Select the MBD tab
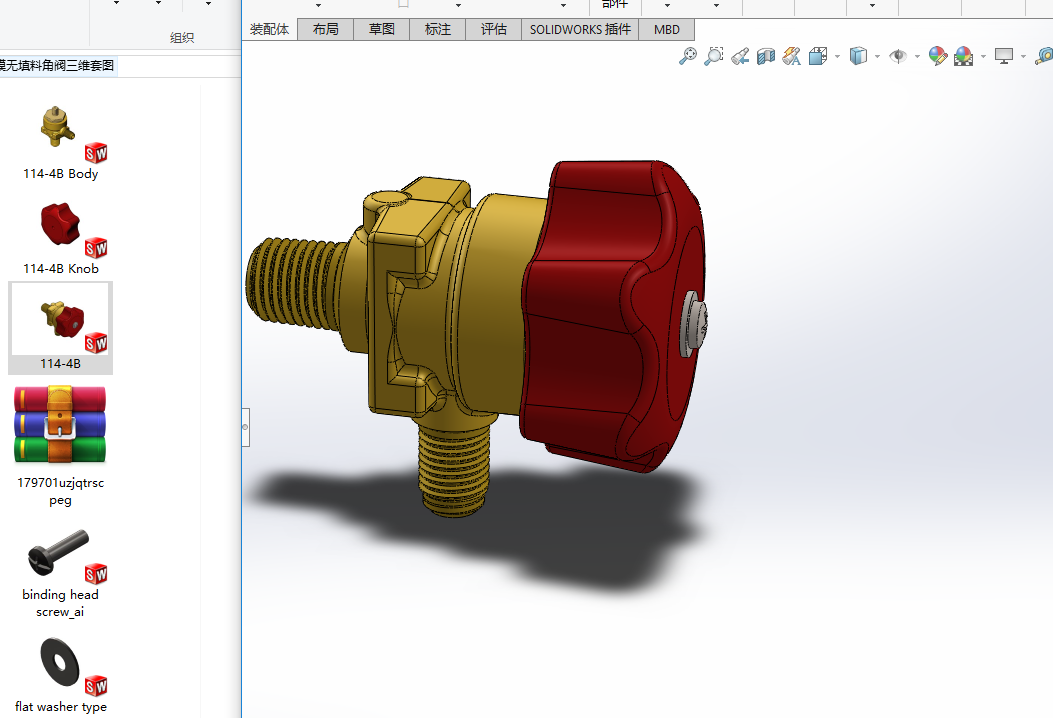 (667, 29)
